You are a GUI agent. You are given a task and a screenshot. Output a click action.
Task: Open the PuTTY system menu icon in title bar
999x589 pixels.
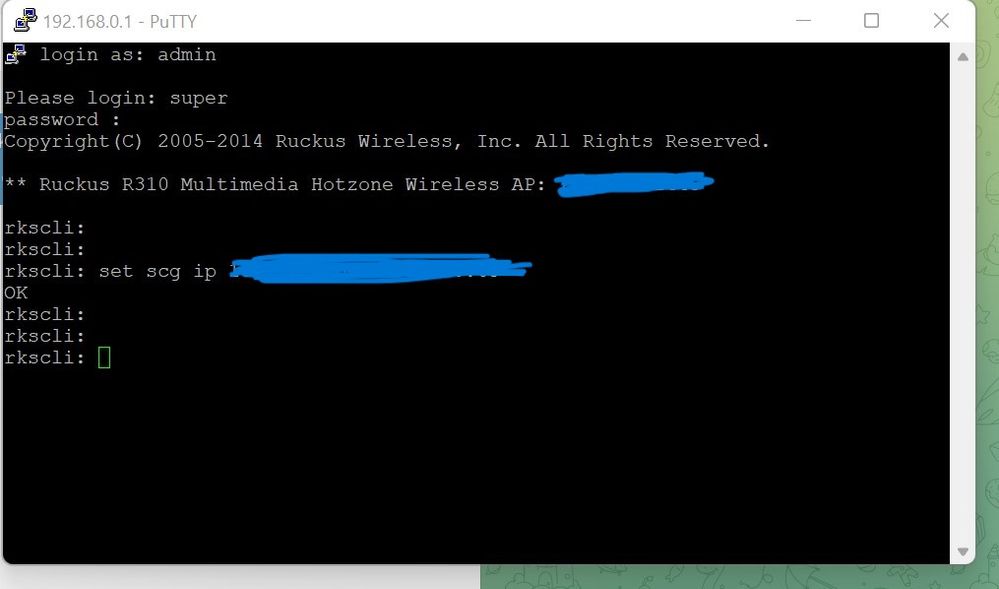tap(25, 20)
